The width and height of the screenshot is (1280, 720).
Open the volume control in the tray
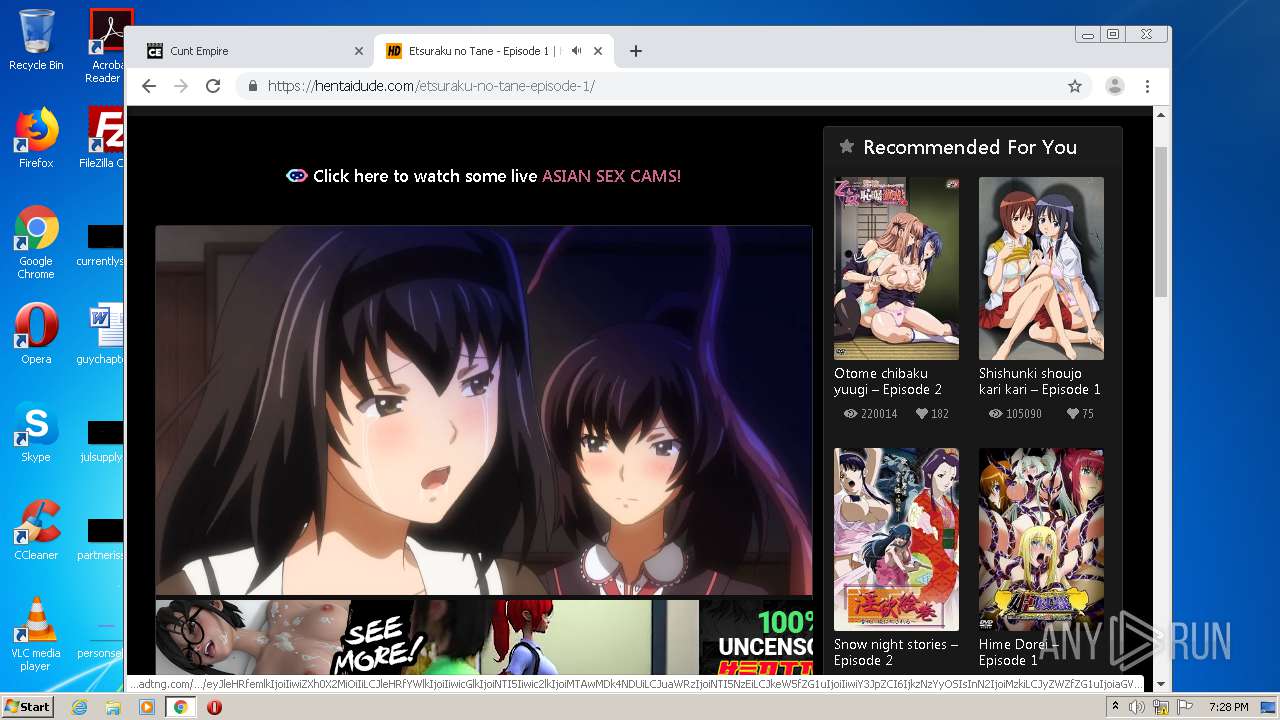point(1137,707)
